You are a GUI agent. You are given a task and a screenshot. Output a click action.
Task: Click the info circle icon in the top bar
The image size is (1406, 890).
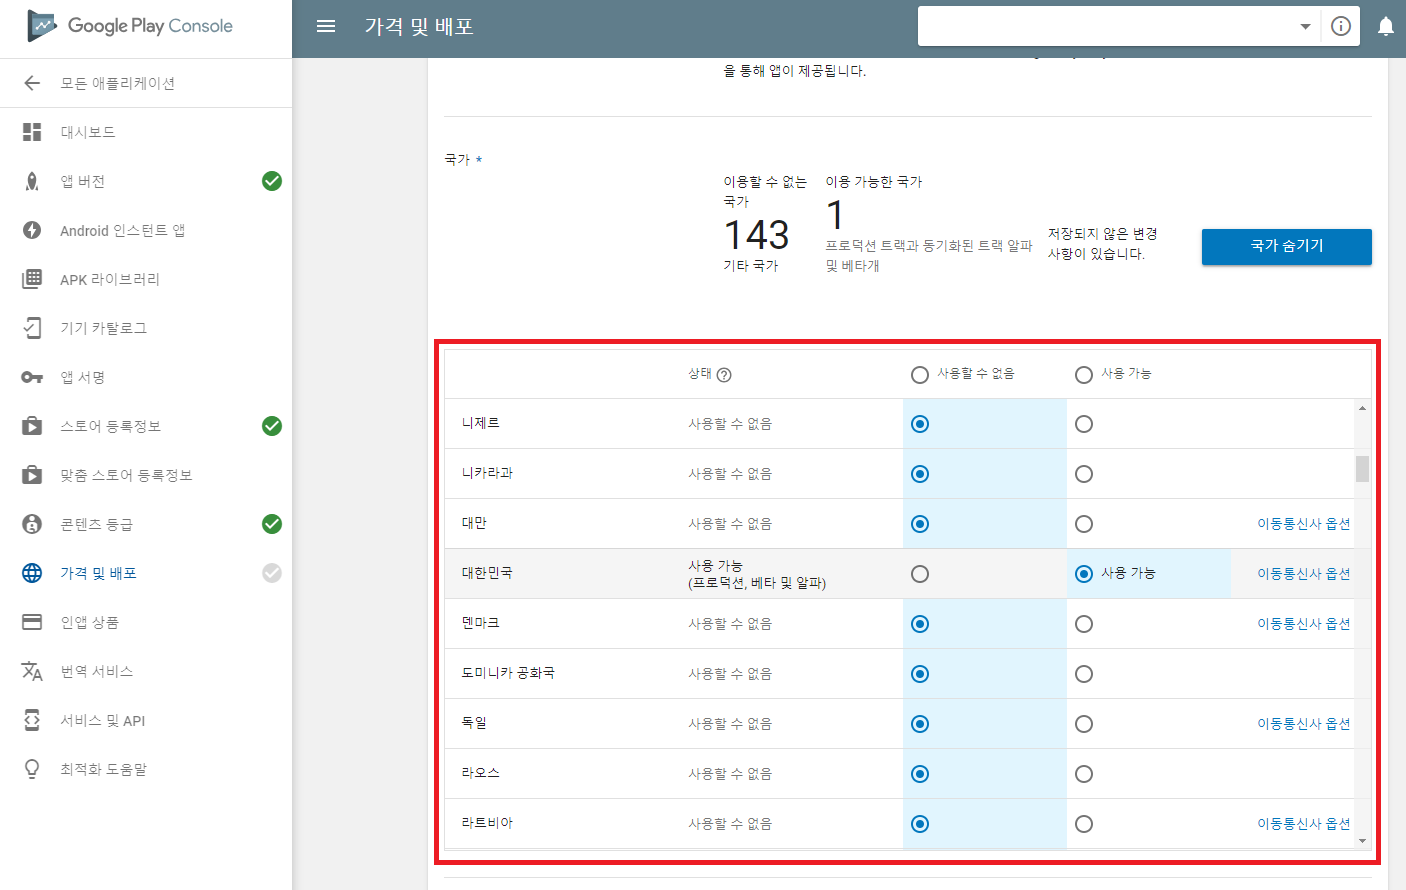(1341, 26)
